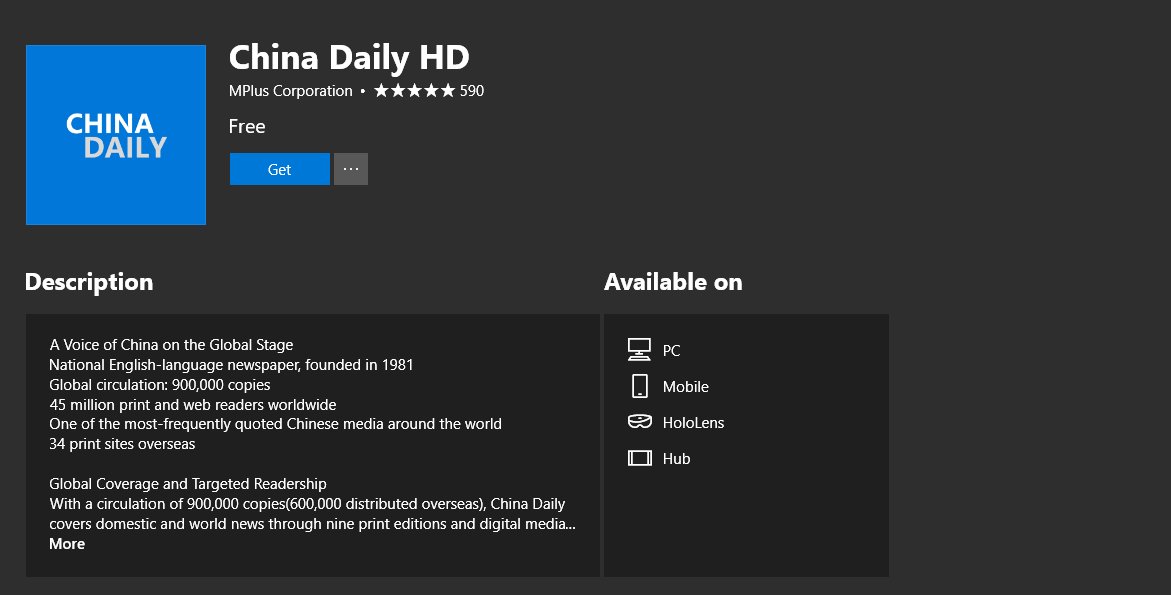Click the Hub screen icon
This screenshot has width=1171, height=595.
tap(640, 458)
